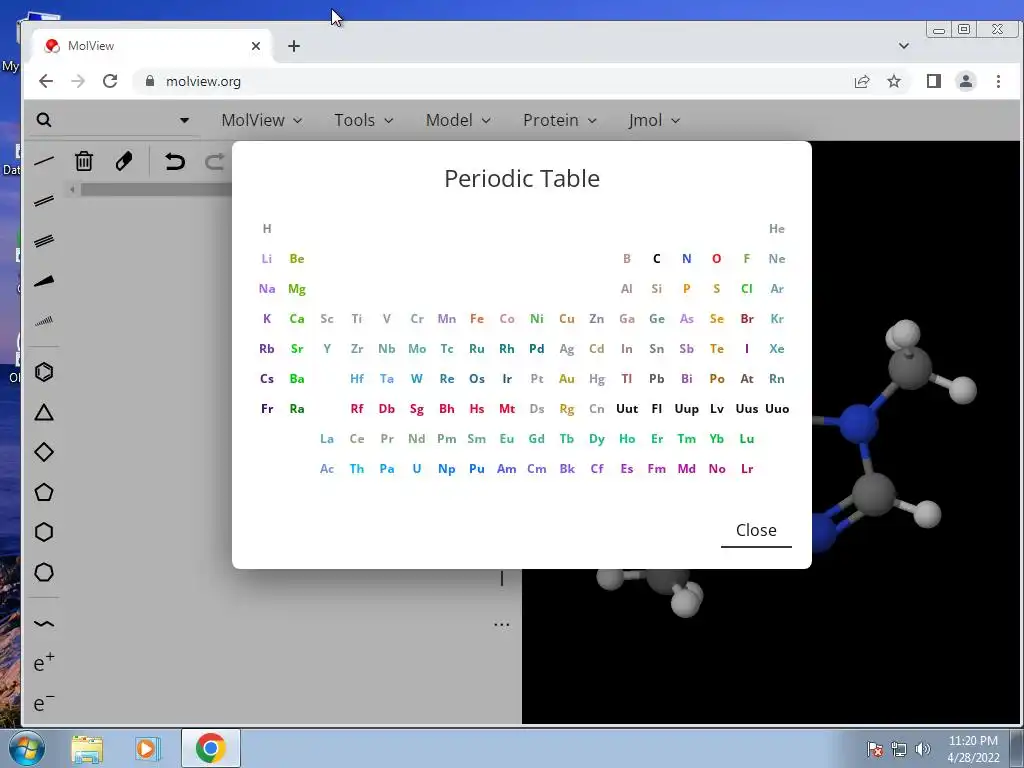Image resolution: width=1024 pixels, height=768 pixels.
Task: Bookmark this page with the star
Action: pyautogui.click(x=894, y=81)
